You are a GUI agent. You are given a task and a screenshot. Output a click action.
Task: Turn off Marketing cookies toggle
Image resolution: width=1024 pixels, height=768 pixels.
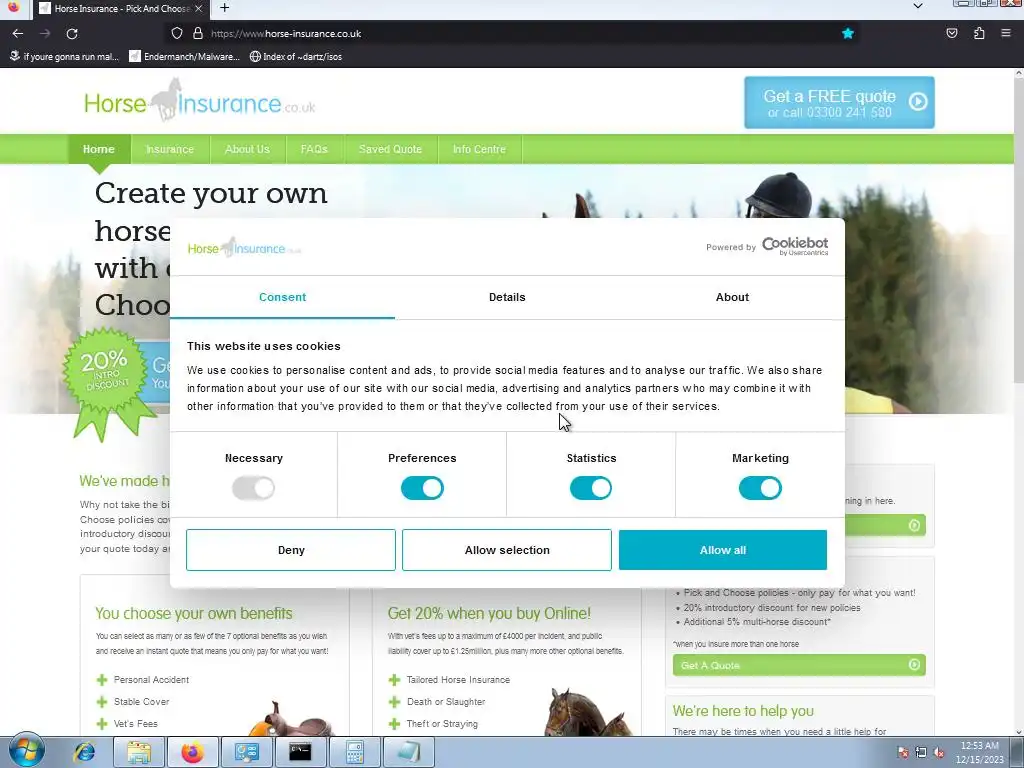tap(760, 488)
